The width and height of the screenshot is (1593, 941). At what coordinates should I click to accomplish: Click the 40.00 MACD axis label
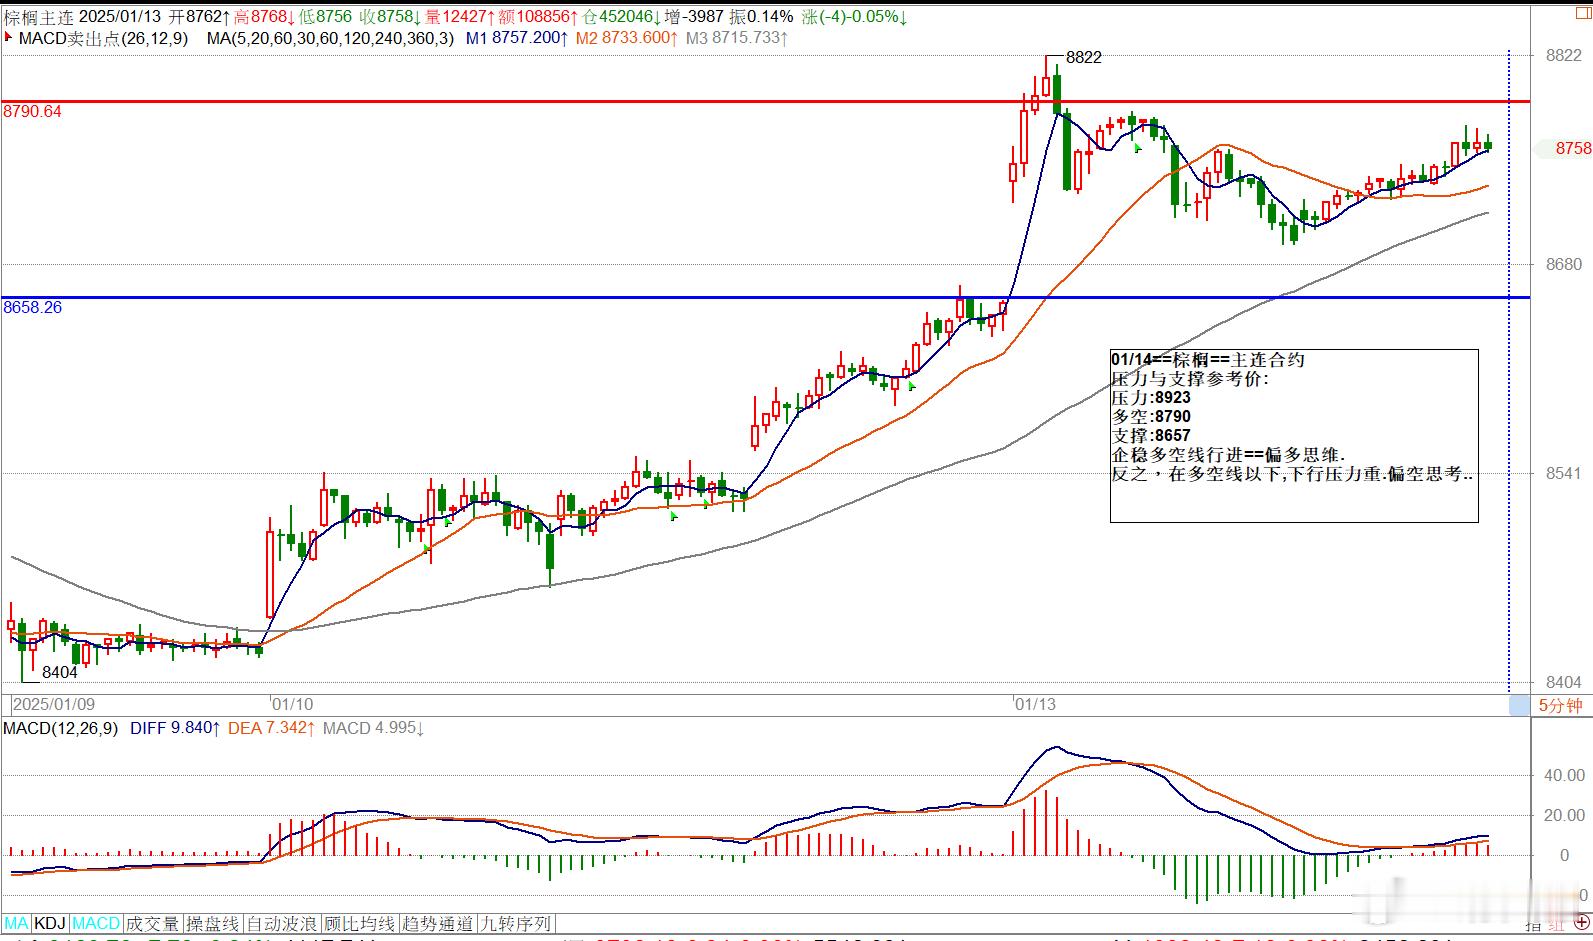coord(1565,775)
